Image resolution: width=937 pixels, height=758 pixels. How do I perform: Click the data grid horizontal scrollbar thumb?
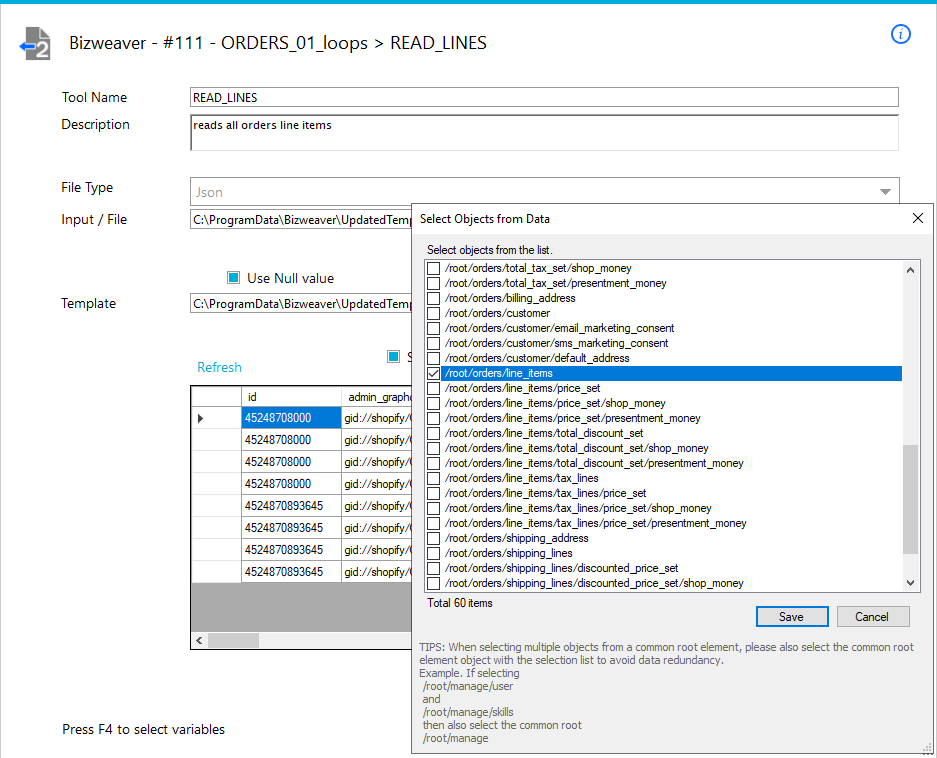(233, 640)
